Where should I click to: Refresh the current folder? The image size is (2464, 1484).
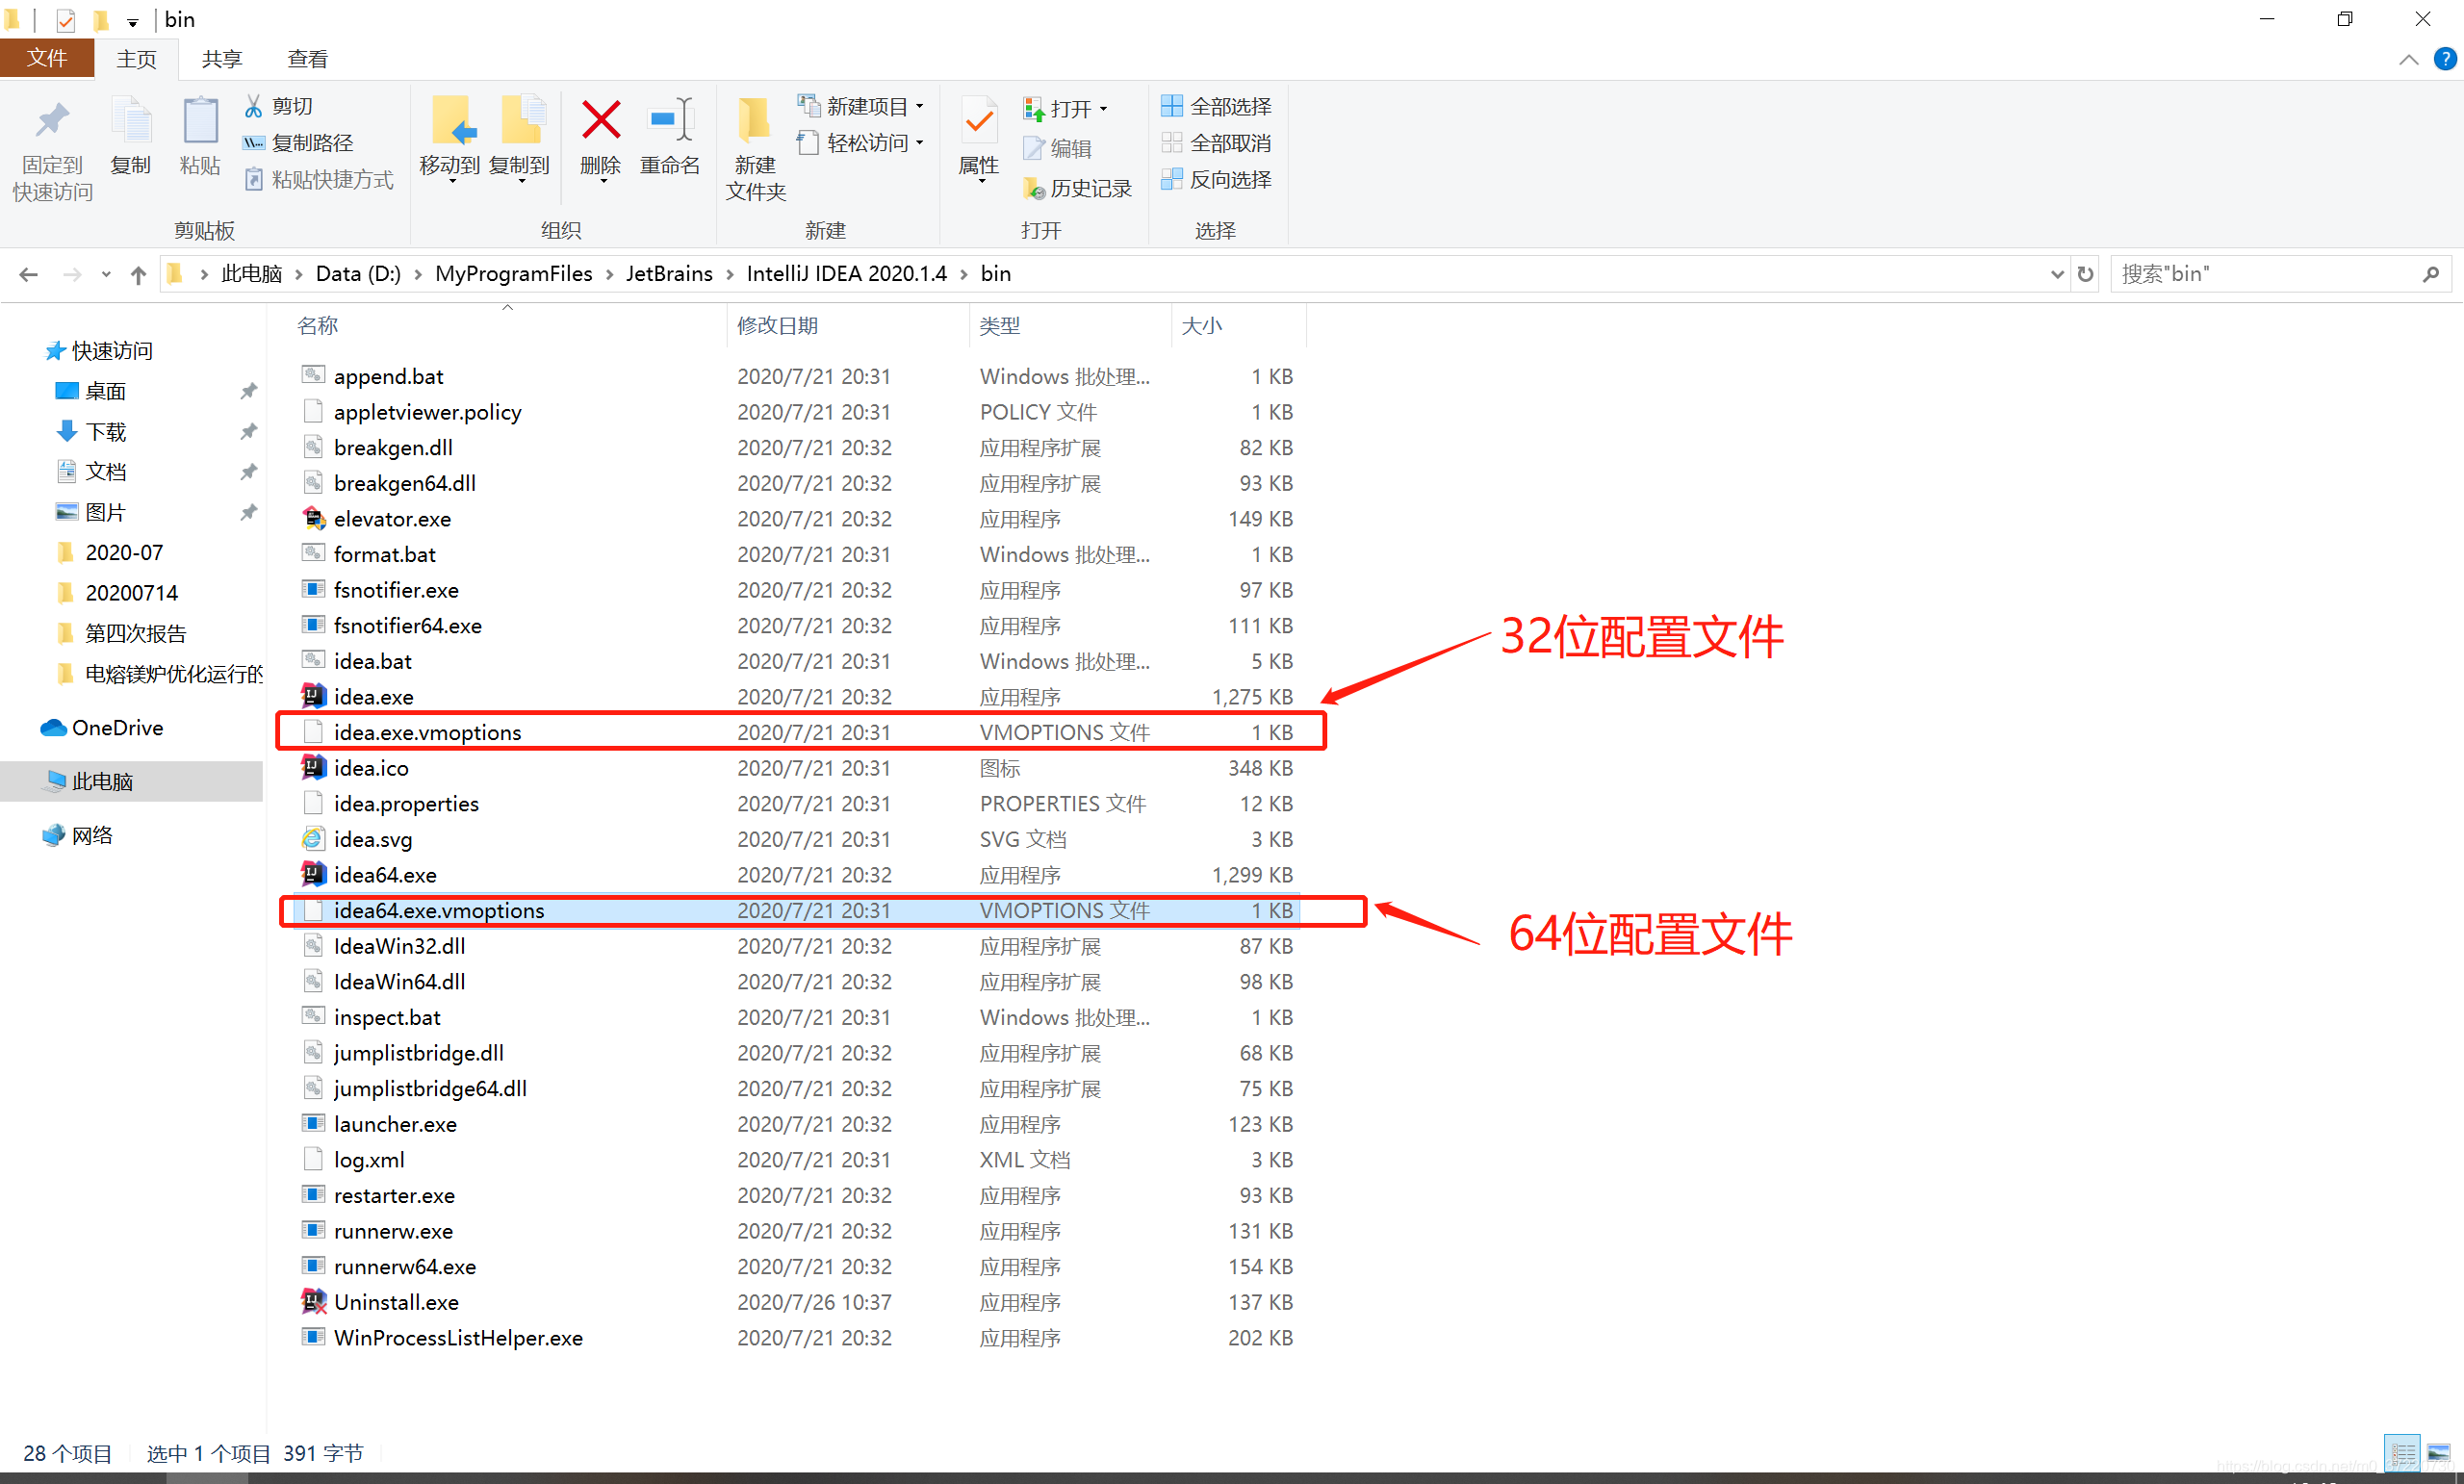(2085, 273)
